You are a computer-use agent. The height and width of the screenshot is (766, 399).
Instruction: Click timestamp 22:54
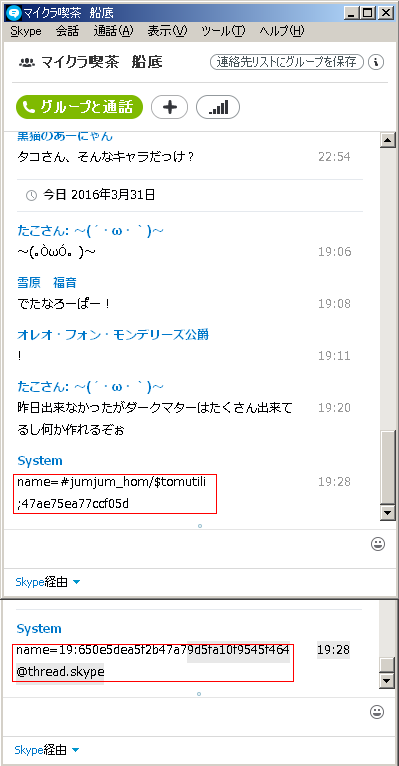pos(335,157)
